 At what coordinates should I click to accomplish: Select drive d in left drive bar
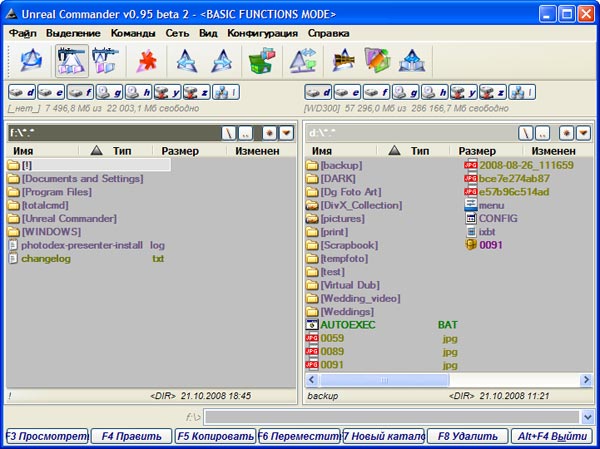[22, 92]
